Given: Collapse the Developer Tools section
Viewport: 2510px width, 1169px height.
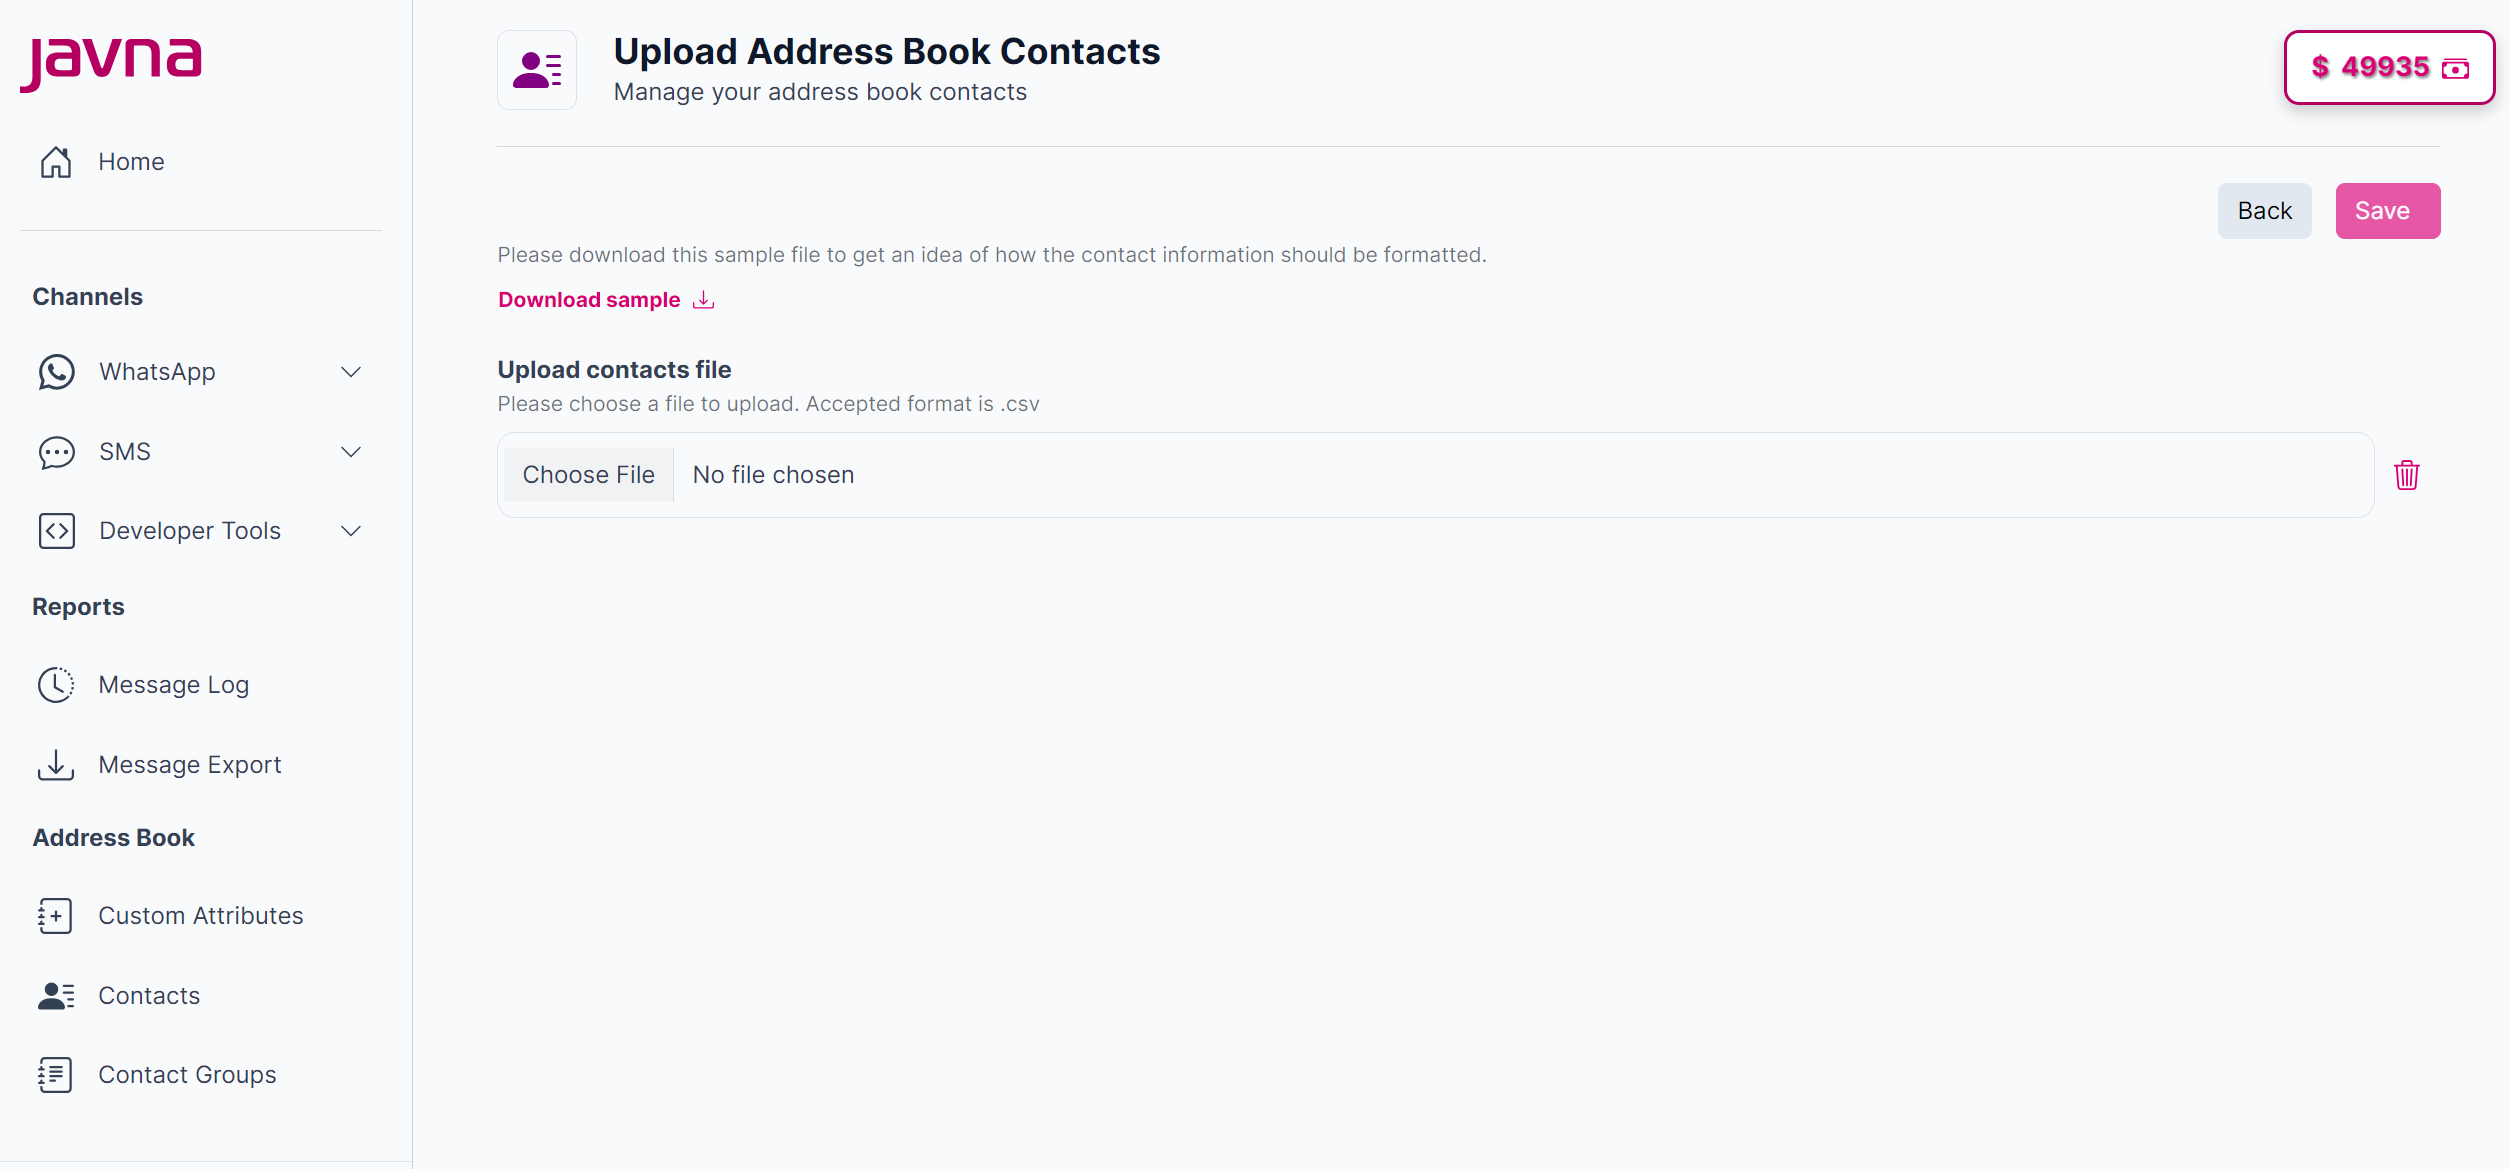Looking at the screenshot, I should (350, 530).
